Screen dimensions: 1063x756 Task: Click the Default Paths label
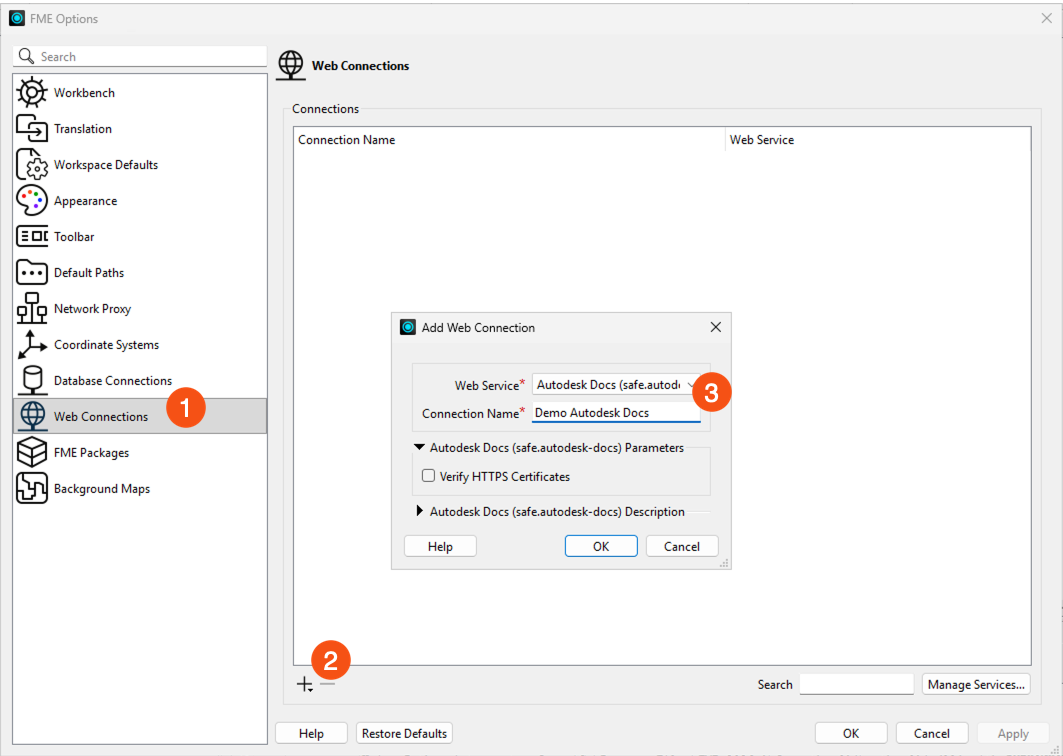pyautogui.click(x=89, y=273)
